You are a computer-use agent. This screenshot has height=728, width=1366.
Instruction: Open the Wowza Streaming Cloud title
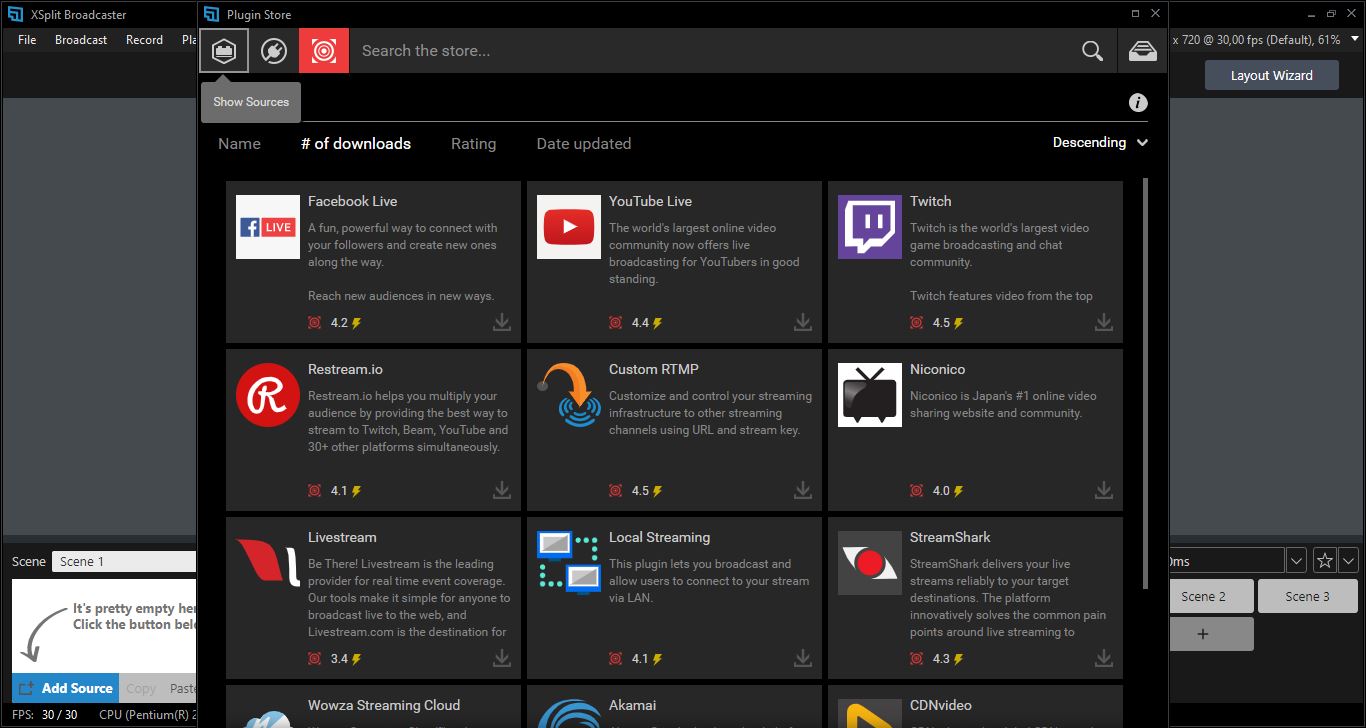click(x=384, y=705)
